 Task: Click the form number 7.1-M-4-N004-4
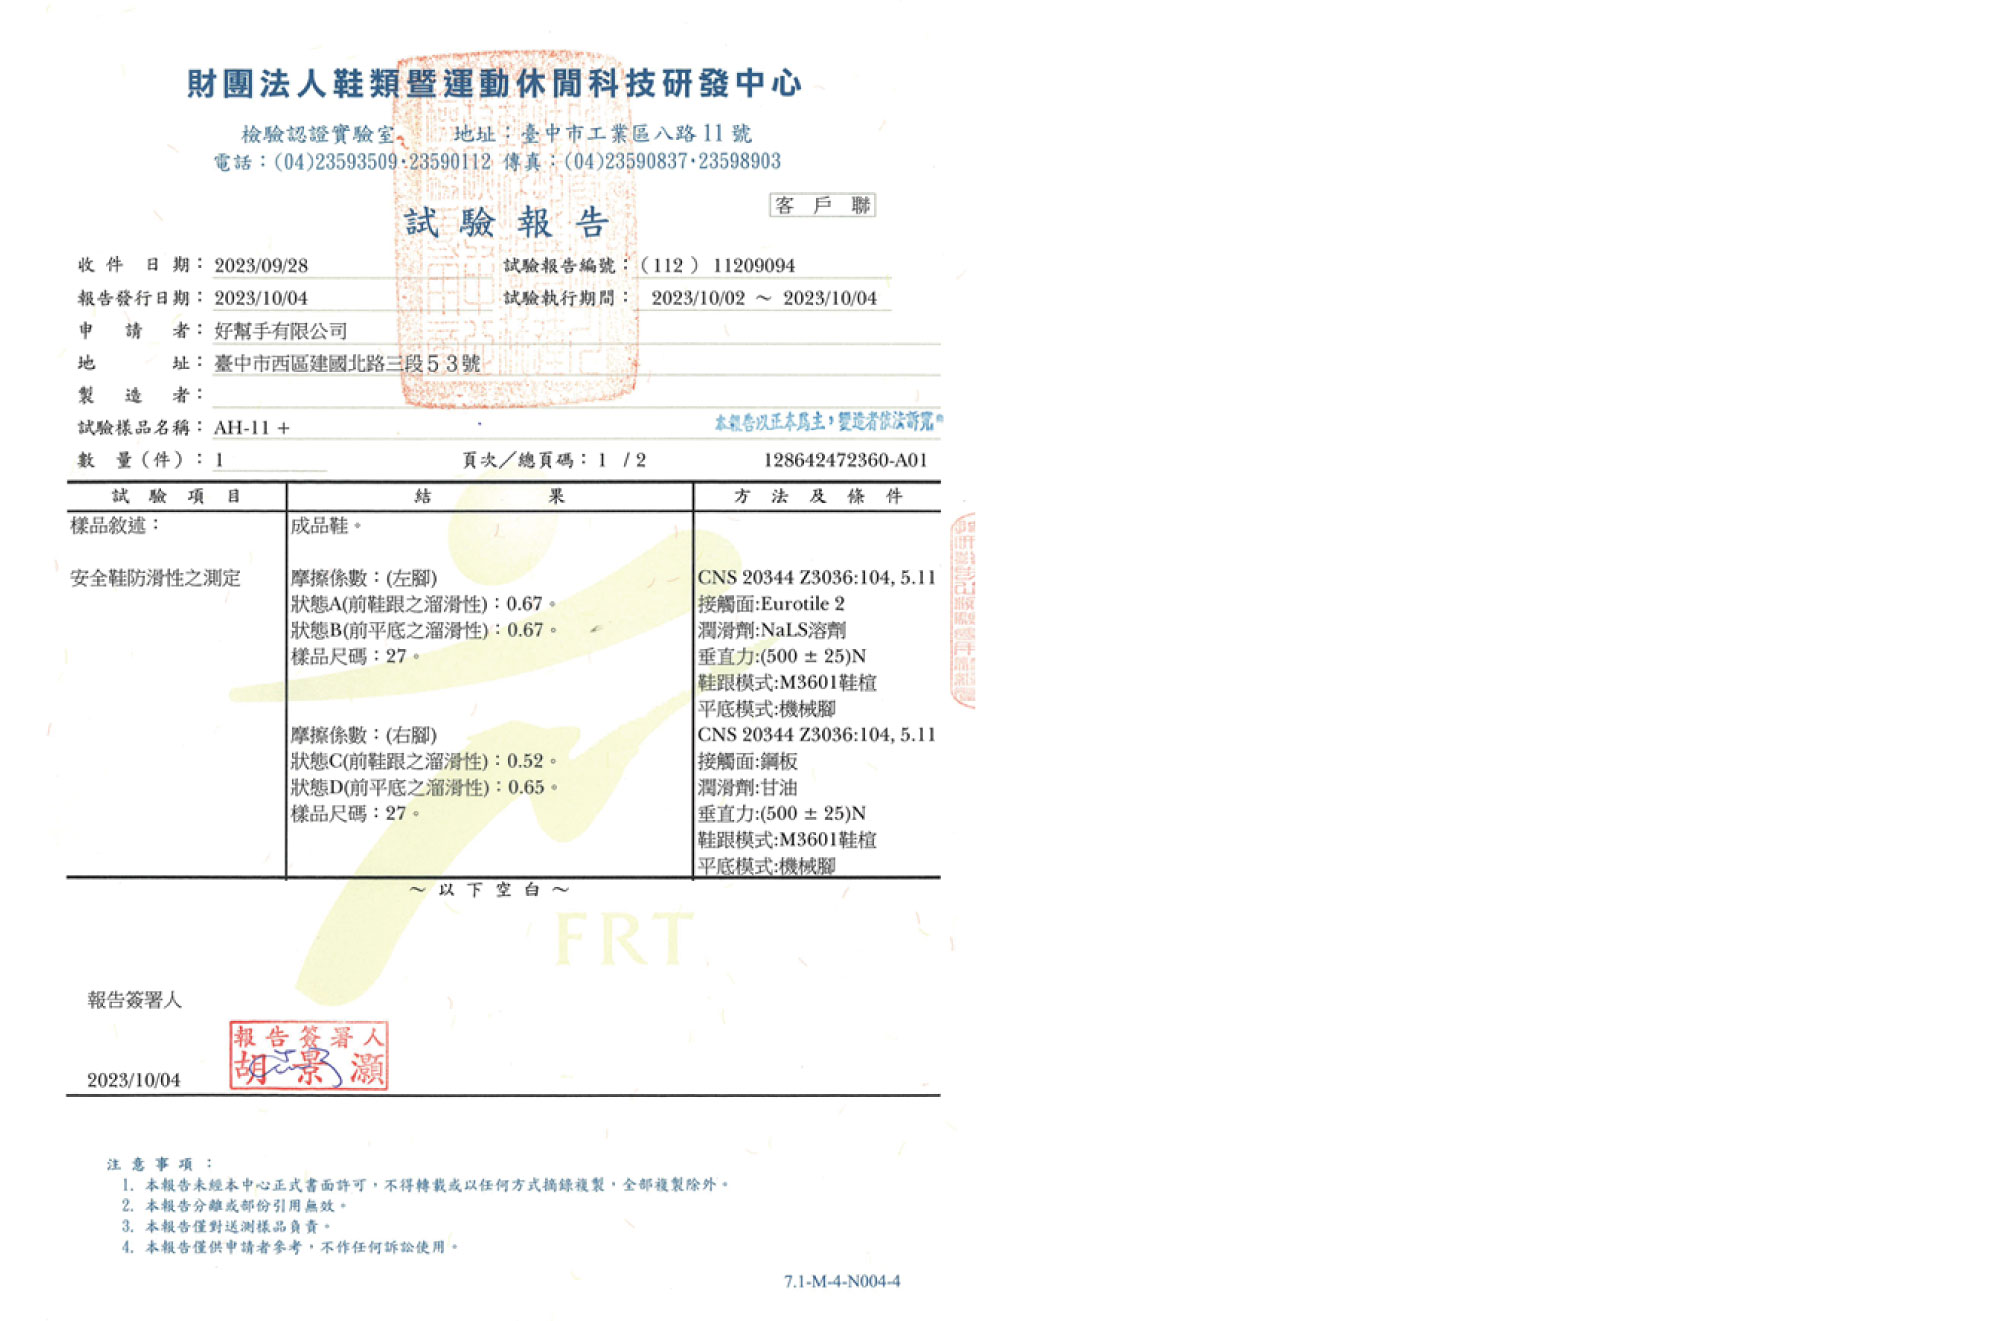coord(842,1281)
